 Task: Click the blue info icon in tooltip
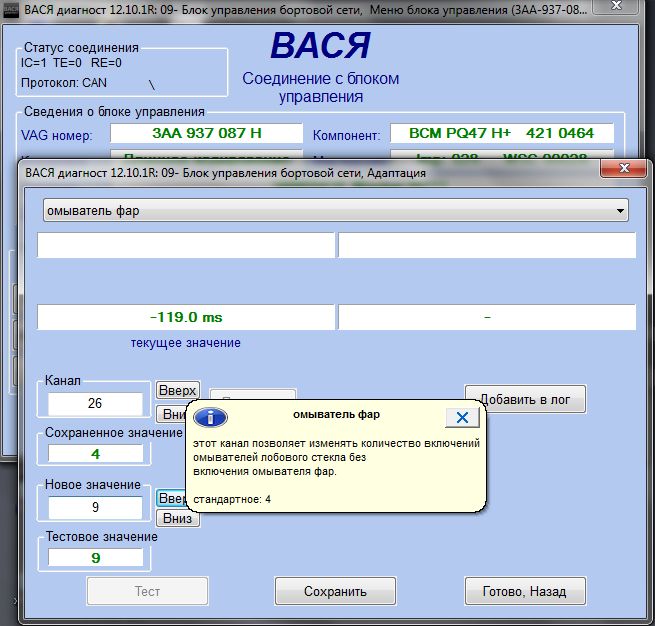[x=211, y=417]
